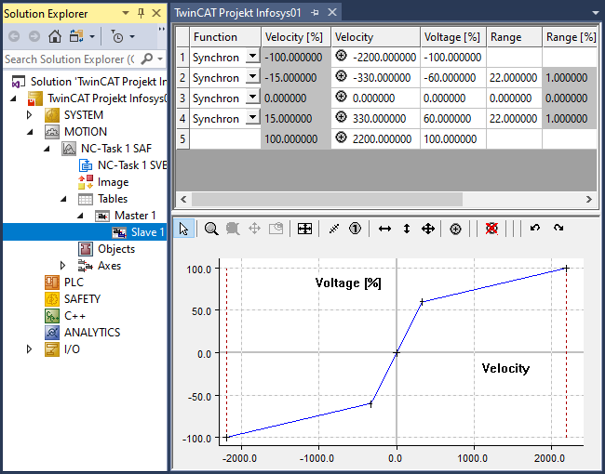Pin the TwinCAT Projekt Infosys01 tab
The height and width of the screenshot is (474, 605).
pos(315,13)
